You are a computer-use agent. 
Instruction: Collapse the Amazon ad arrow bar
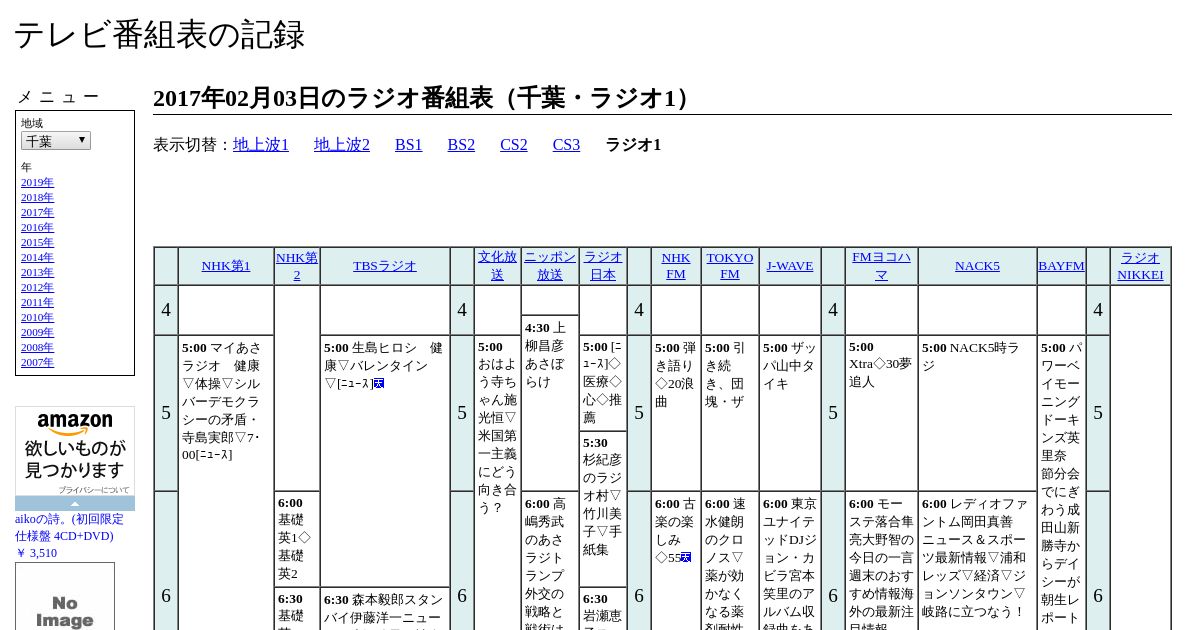(75, 503)
